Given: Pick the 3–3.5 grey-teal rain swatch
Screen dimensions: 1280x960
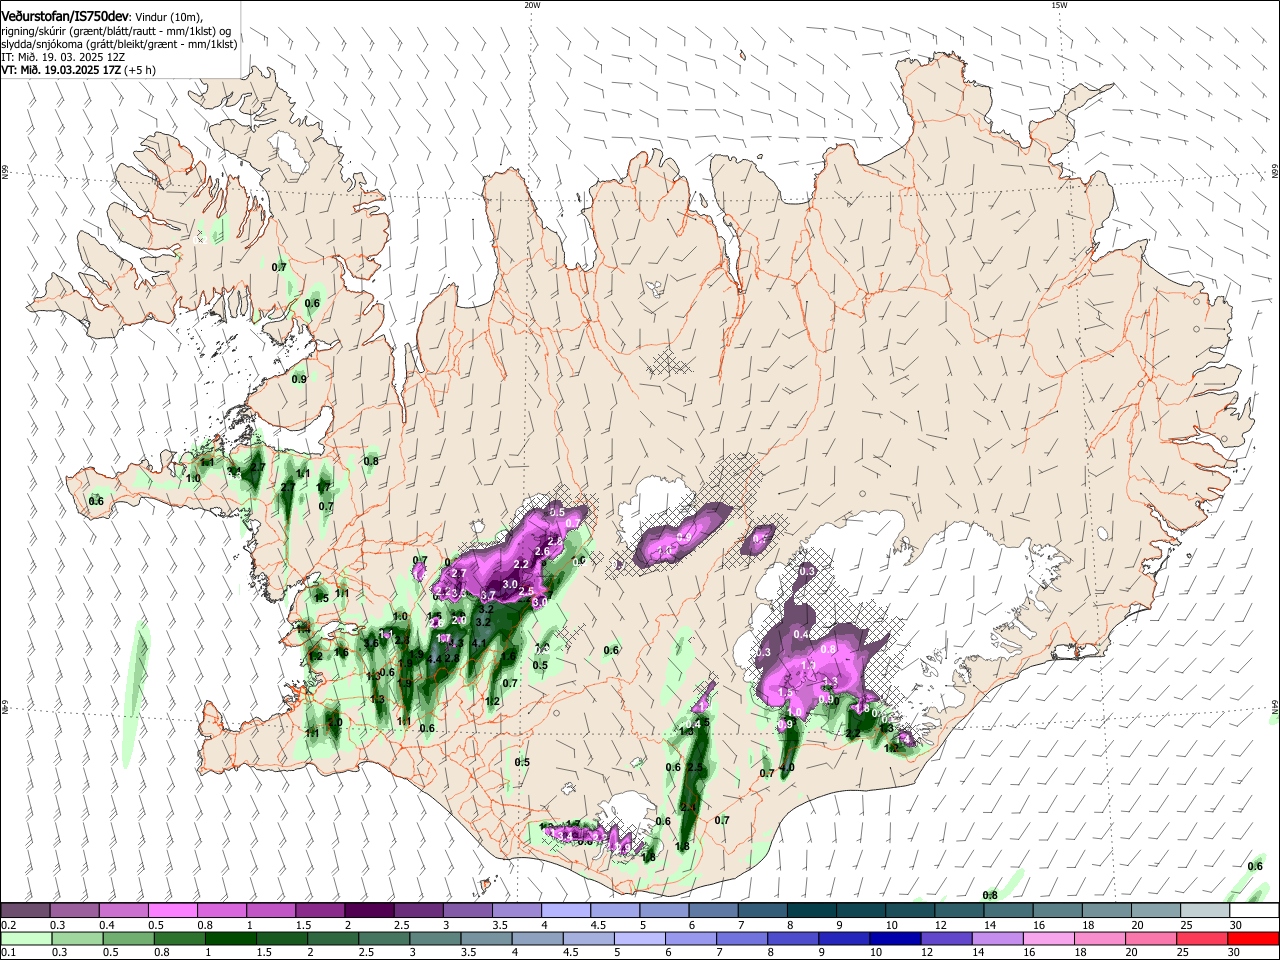Looking at the screenshot, I should [435, 938].
